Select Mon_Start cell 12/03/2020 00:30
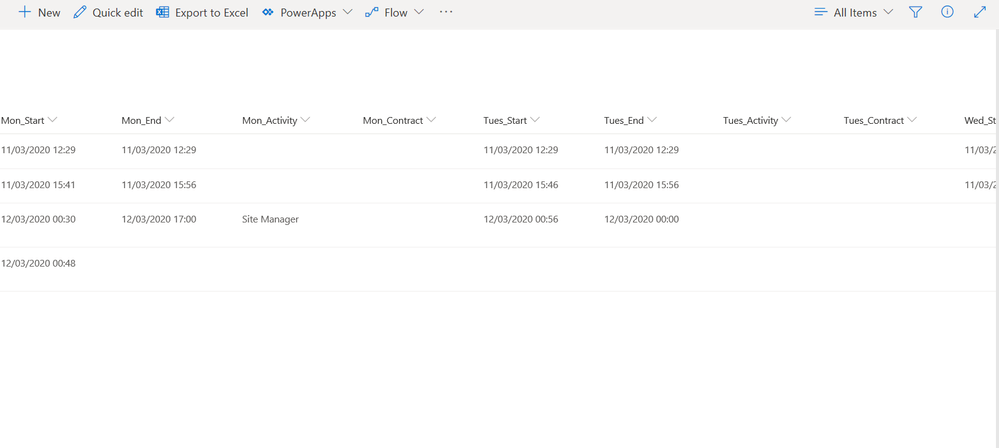Screen dimensions: 999x448 click(38, 219)
